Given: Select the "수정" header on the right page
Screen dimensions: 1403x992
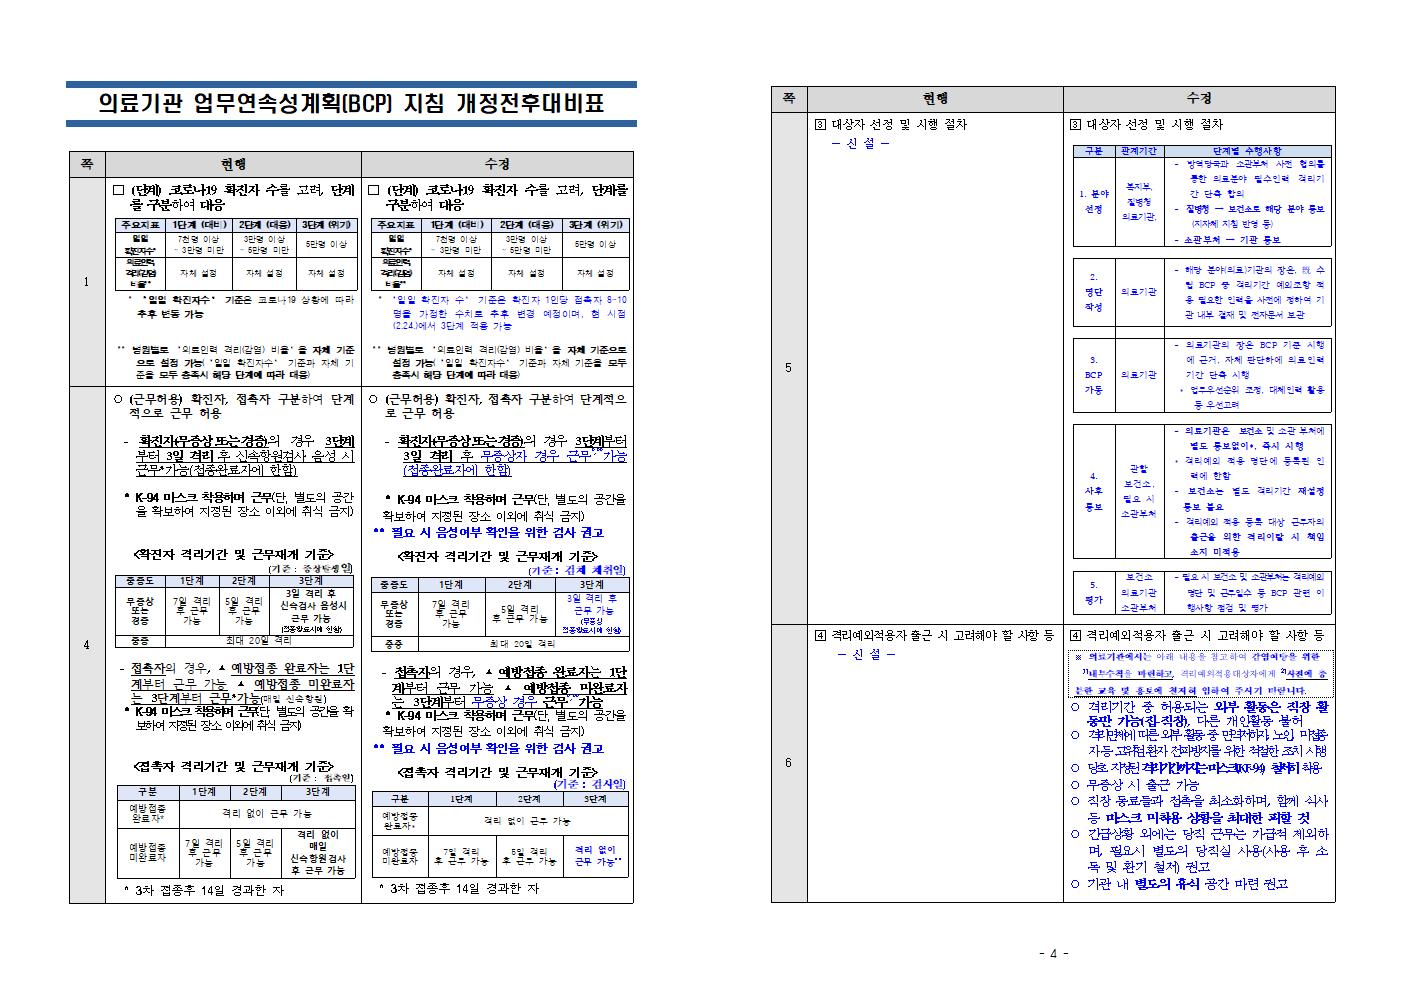Looking at the screenshot, I should (x=1198, y=99).
